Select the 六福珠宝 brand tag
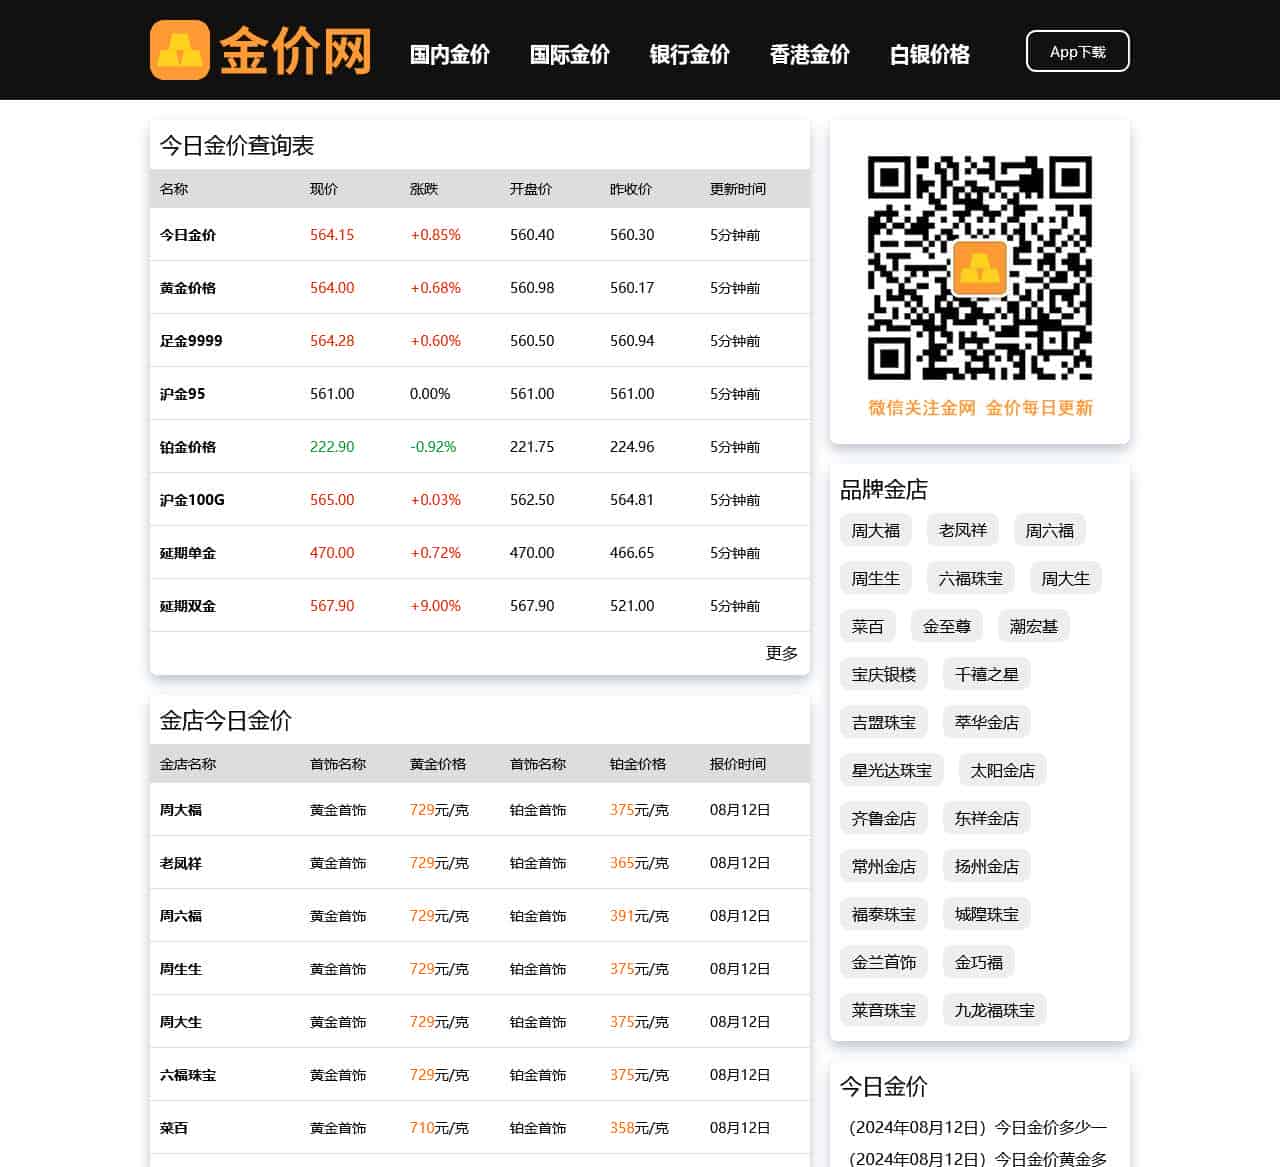Screen dimensions: 1280x1167 click(x=971, y=578)
